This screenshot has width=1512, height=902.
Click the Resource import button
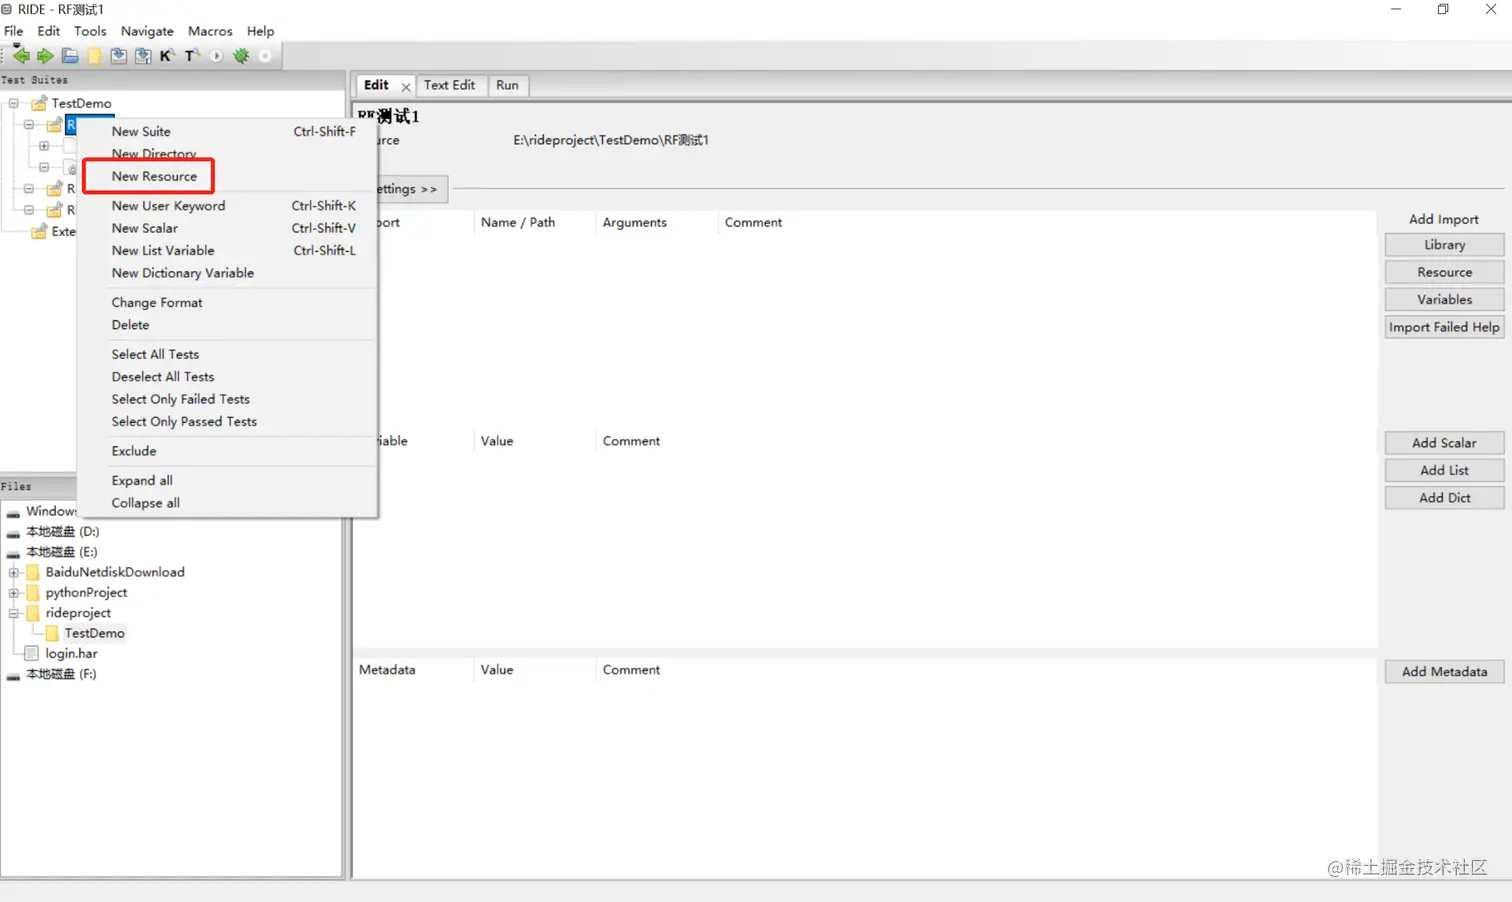coord(1444,272)
